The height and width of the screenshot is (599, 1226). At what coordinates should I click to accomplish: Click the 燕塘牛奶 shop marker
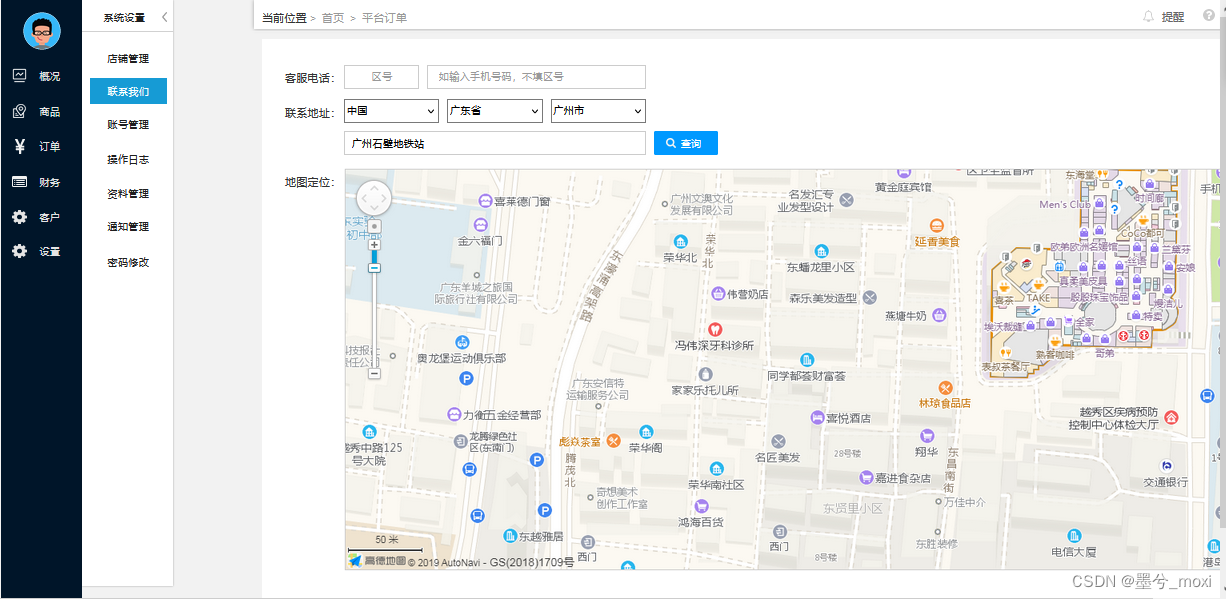(x=939, y=315)
